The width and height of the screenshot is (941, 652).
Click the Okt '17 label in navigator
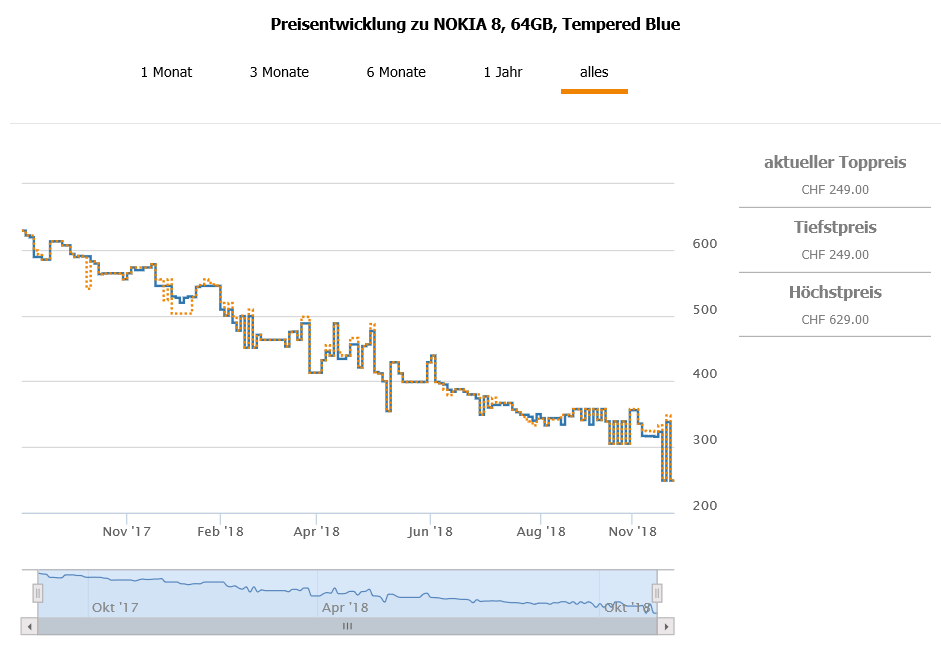[x=115, y=607]
